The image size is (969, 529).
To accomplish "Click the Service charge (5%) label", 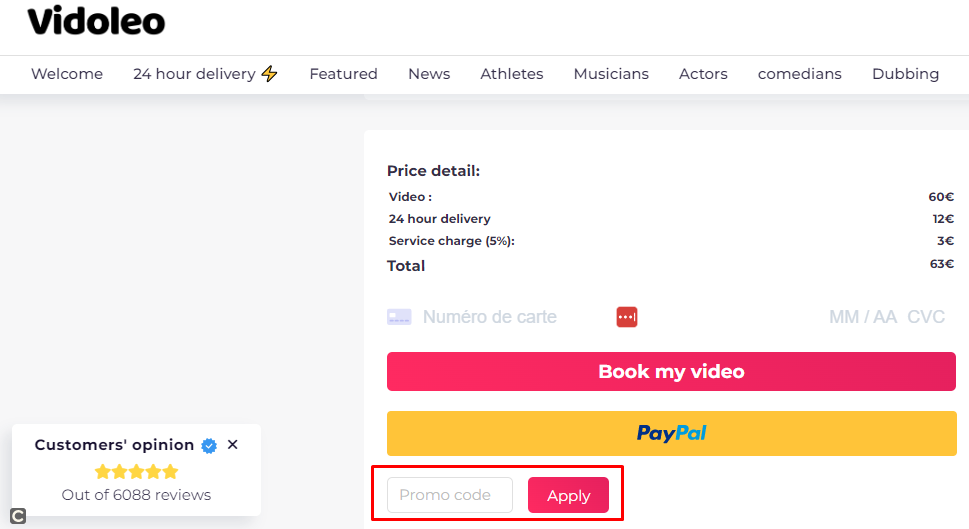I will tap(452, 241).
